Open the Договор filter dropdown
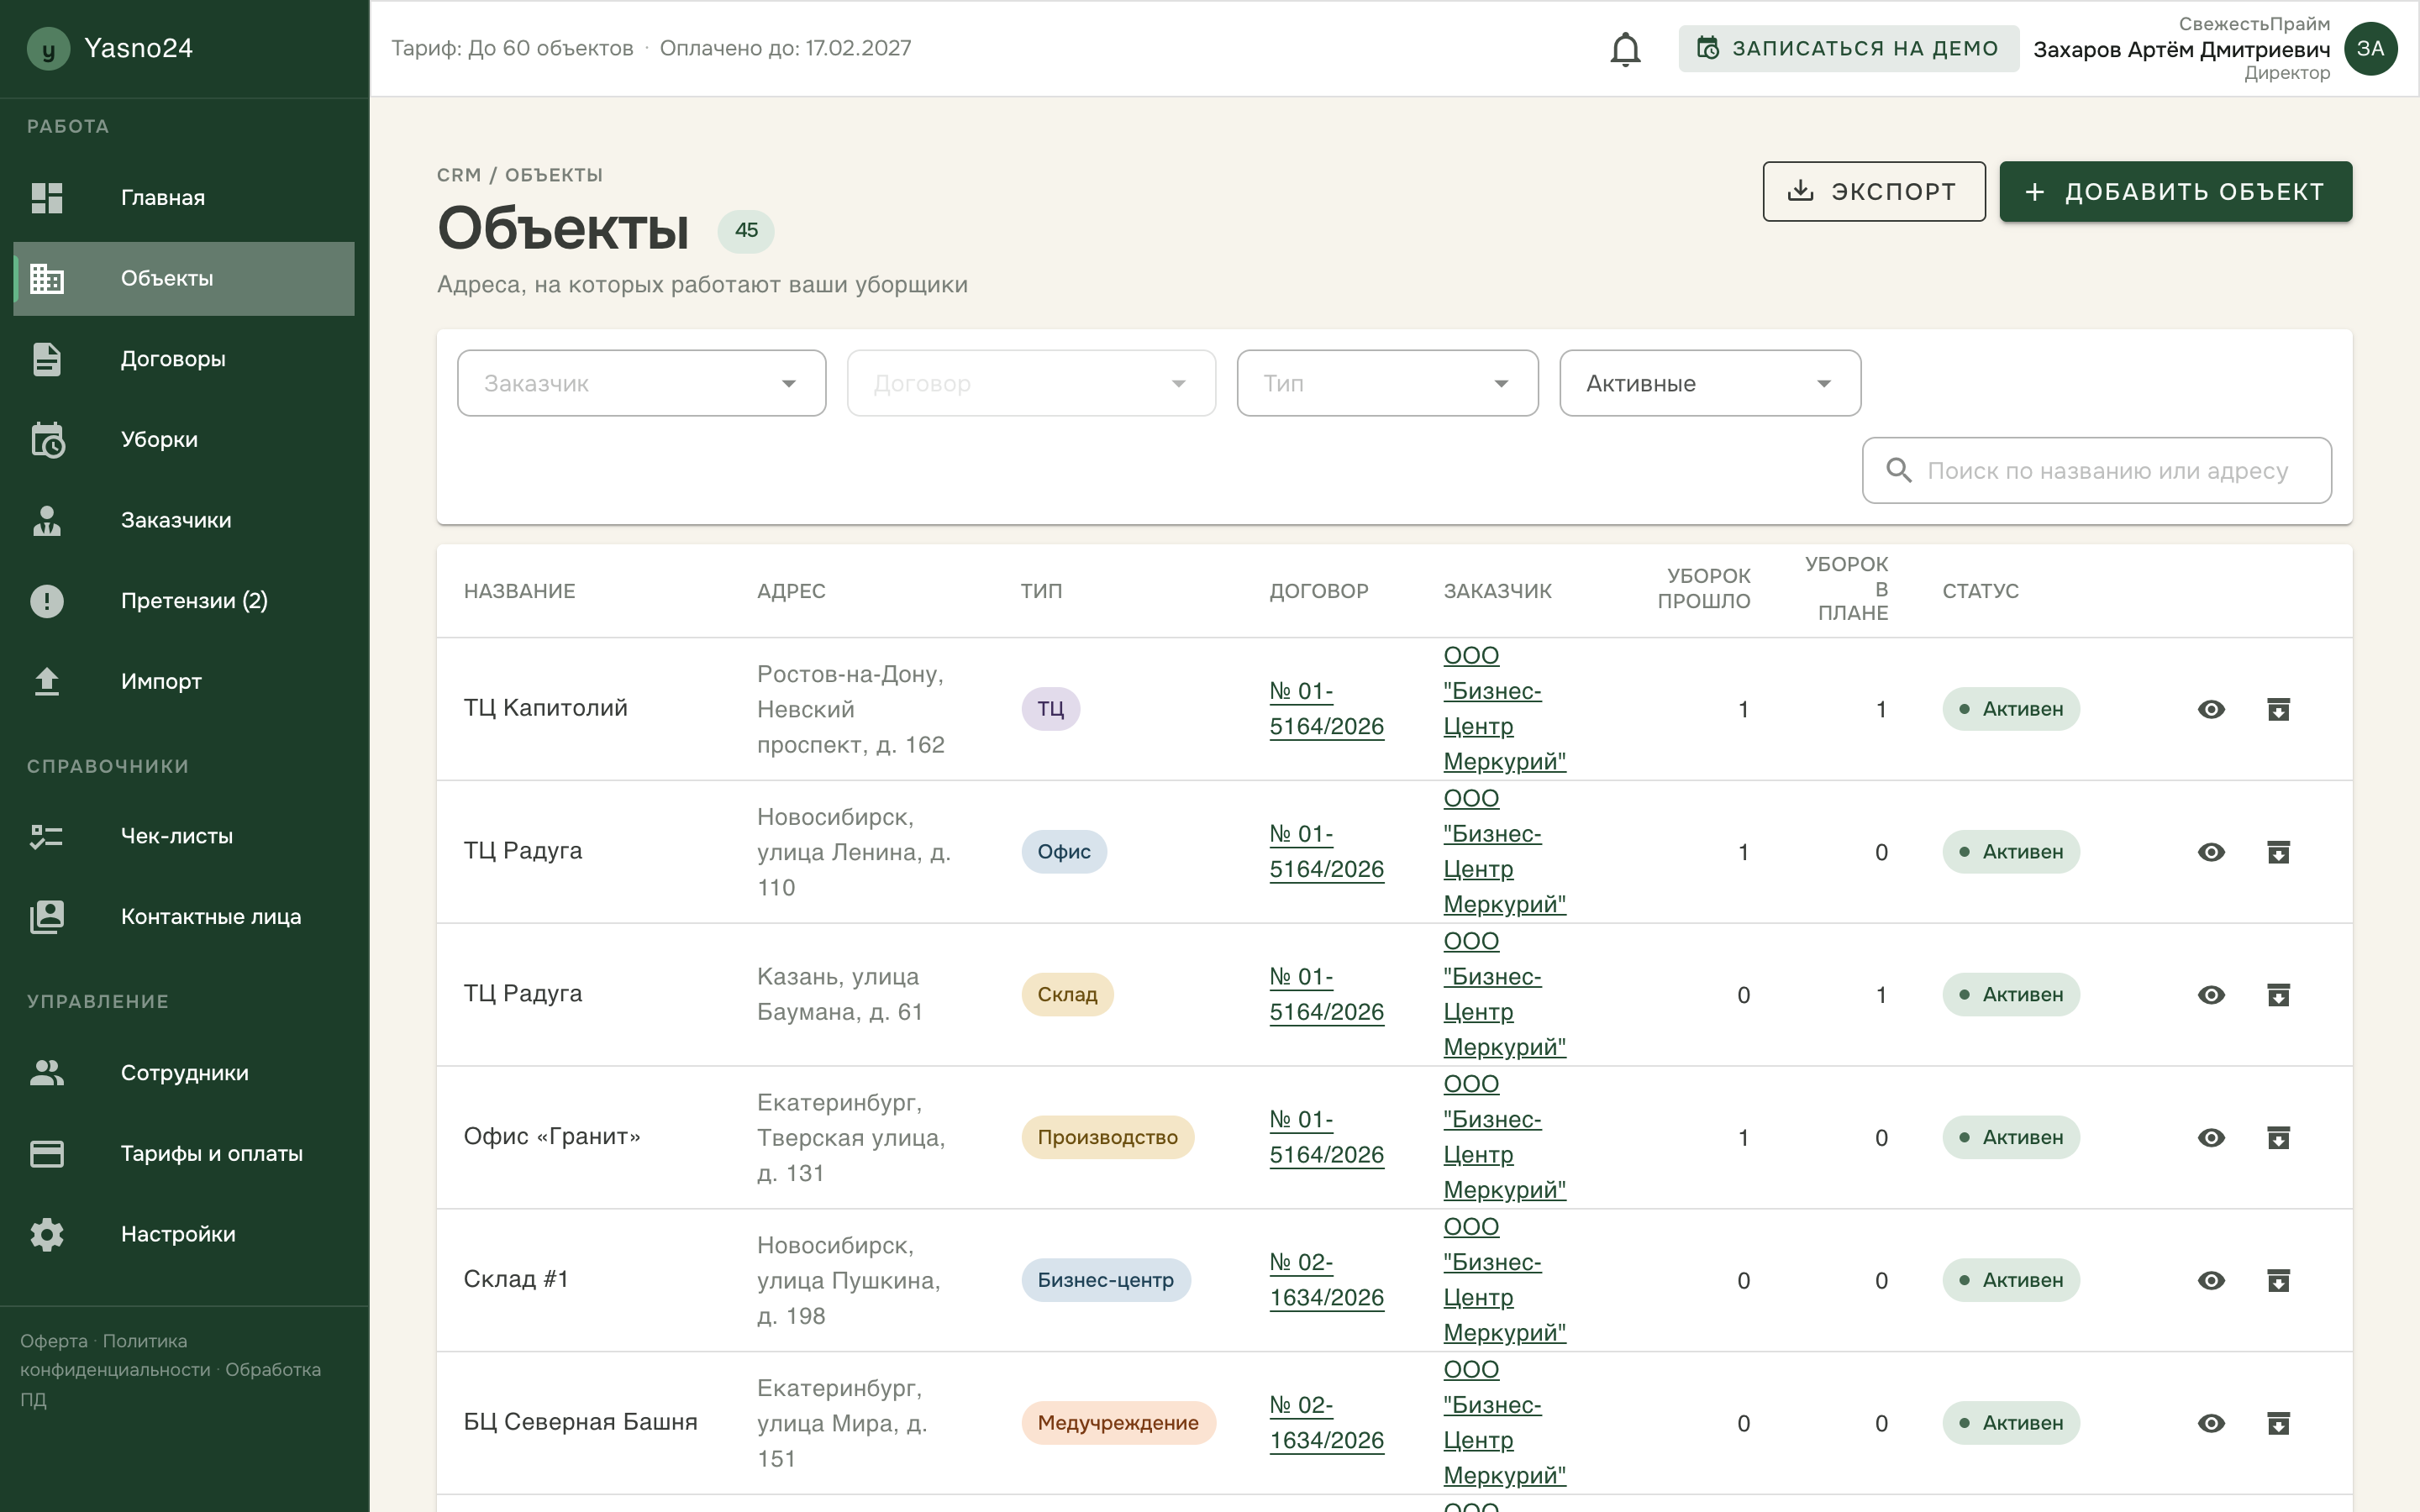The height and width of the screenshot is (1512, 2420). click(x=1031, y=383)
